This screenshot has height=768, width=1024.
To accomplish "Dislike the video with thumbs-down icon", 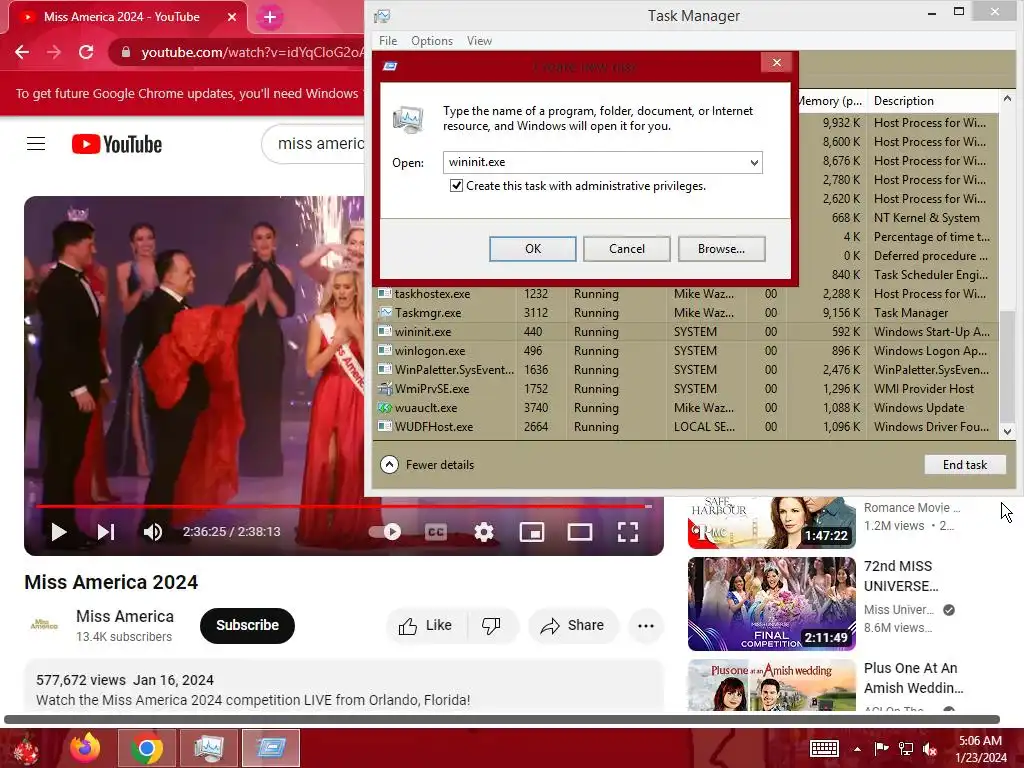I will (491, 626).
